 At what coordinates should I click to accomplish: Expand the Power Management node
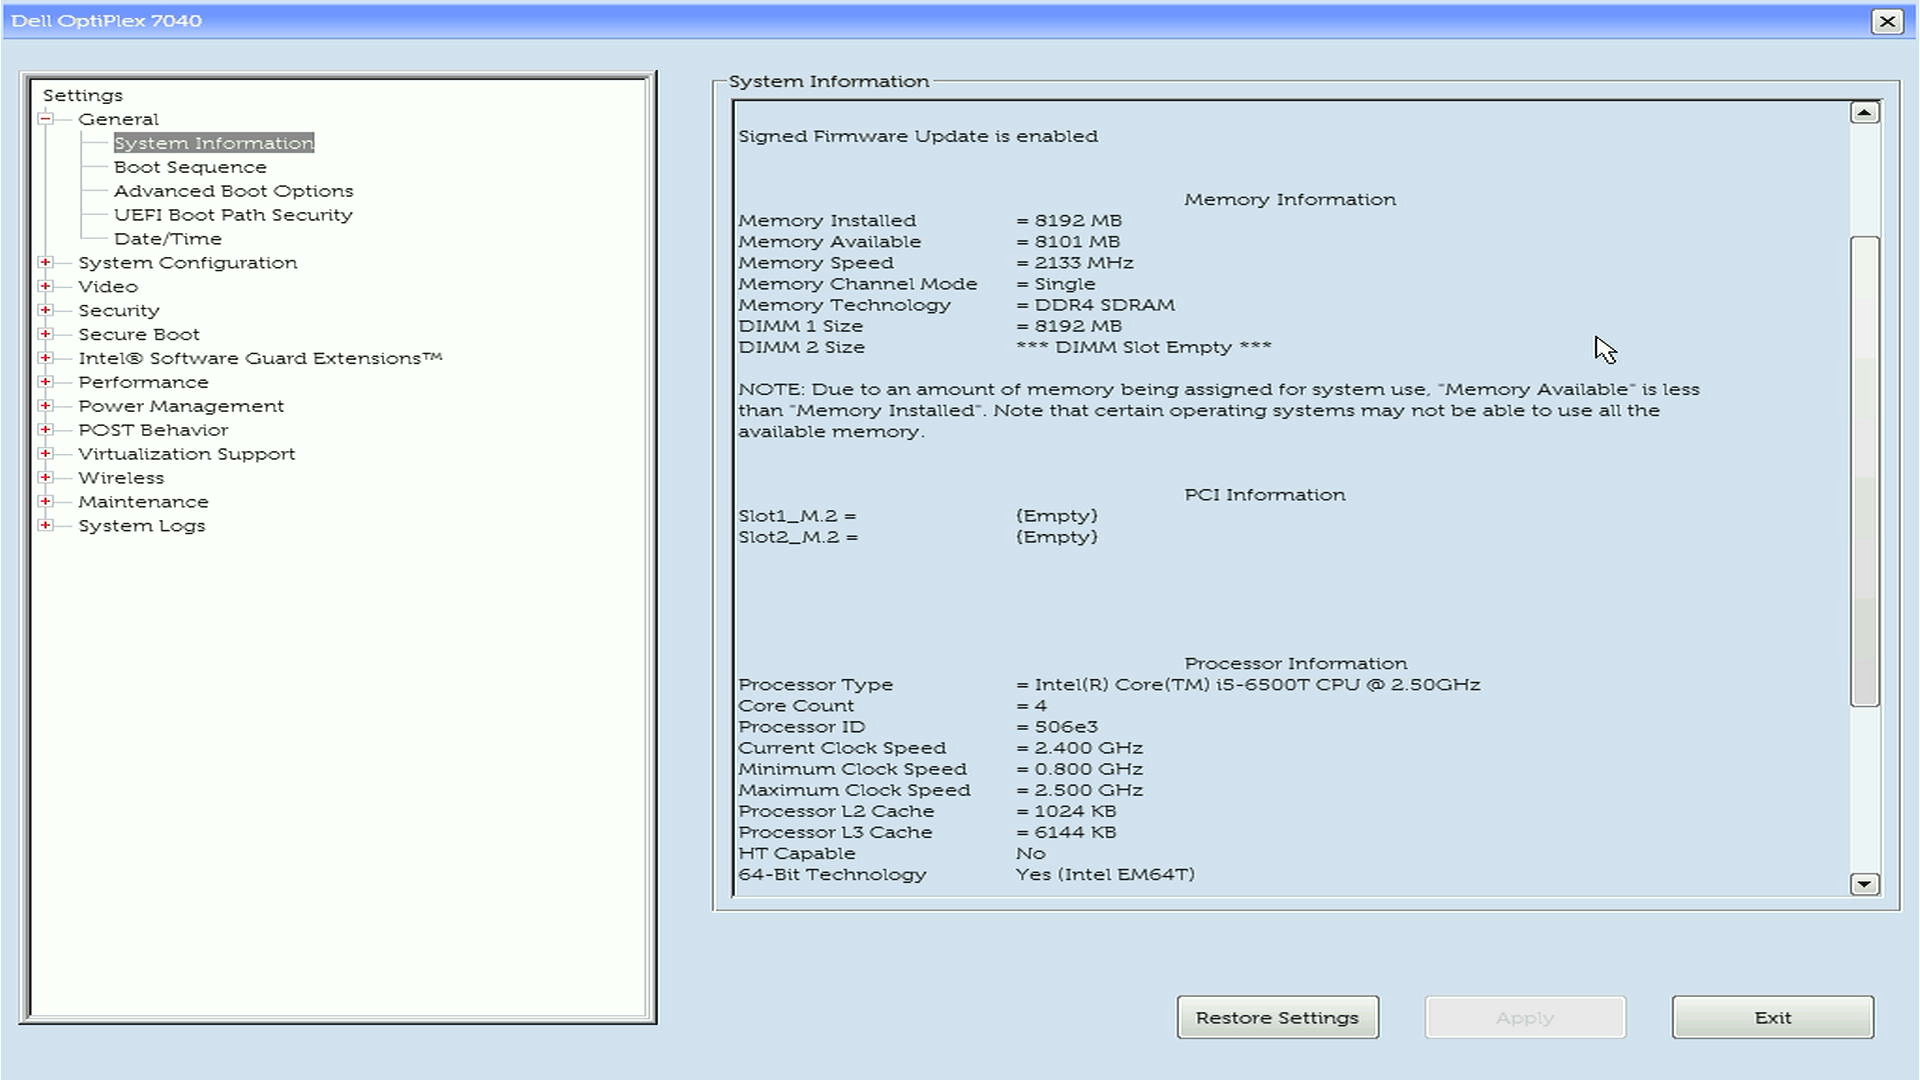point(45,407)
